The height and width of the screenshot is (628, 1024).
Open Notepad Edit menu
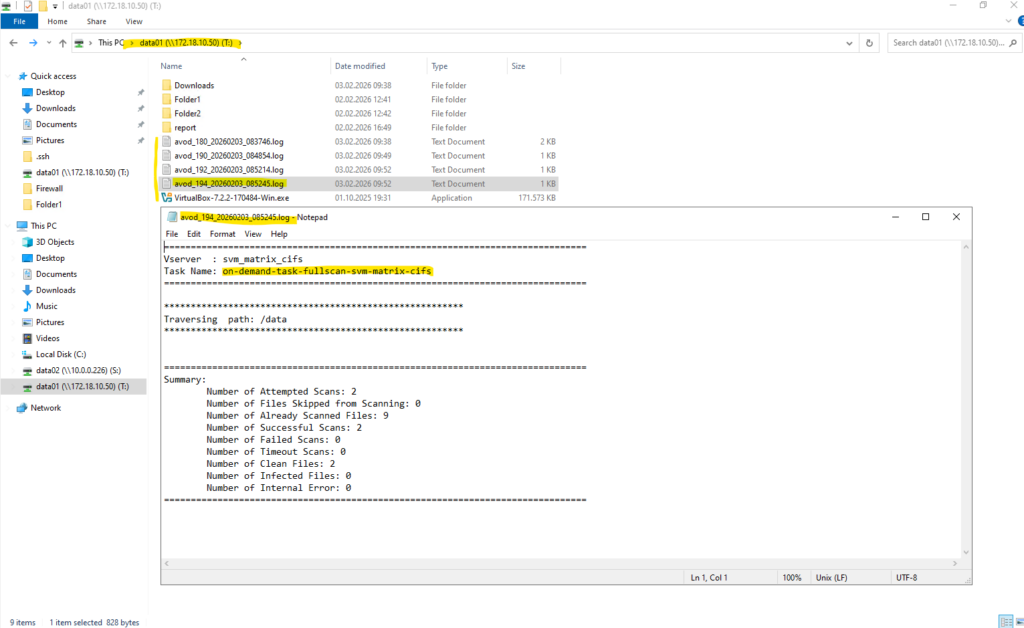tap(194, 234)
